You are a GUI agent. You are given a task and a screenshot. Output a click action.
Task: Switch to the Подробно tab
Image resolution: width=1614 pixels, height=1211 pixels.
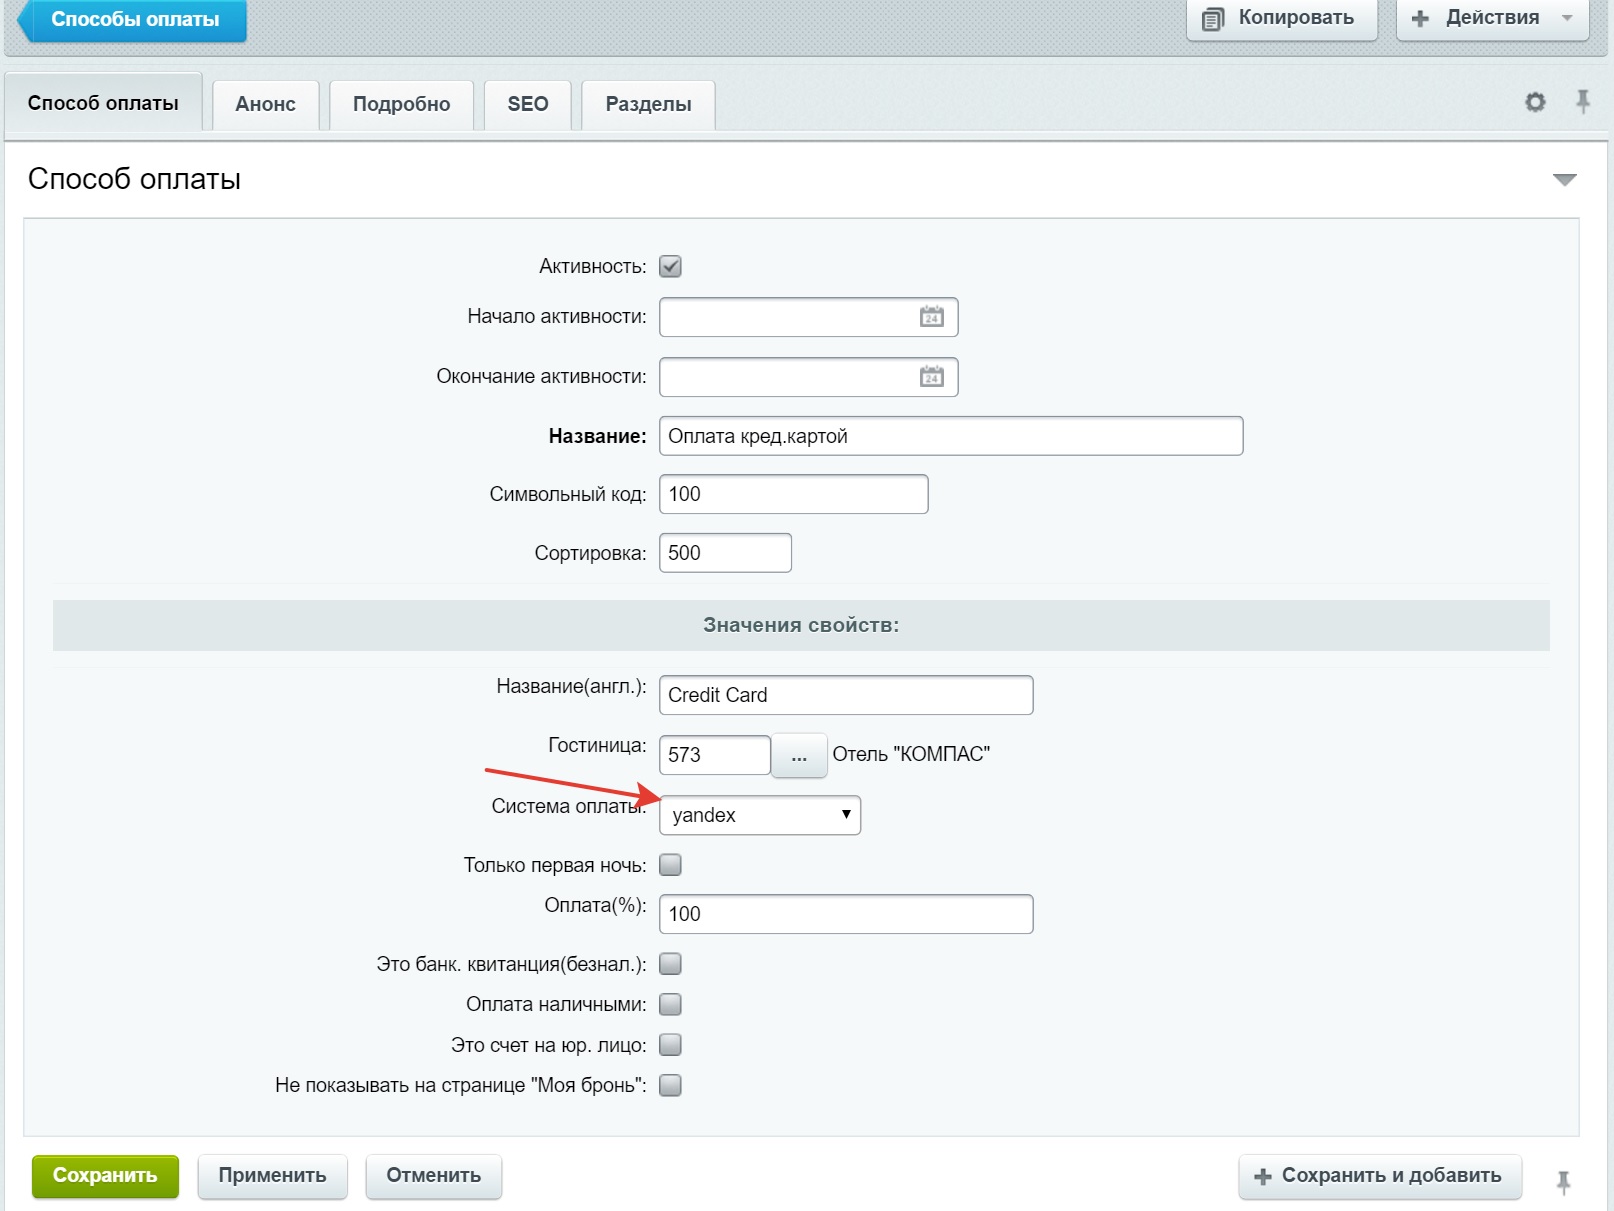click(x=401, y=105)
